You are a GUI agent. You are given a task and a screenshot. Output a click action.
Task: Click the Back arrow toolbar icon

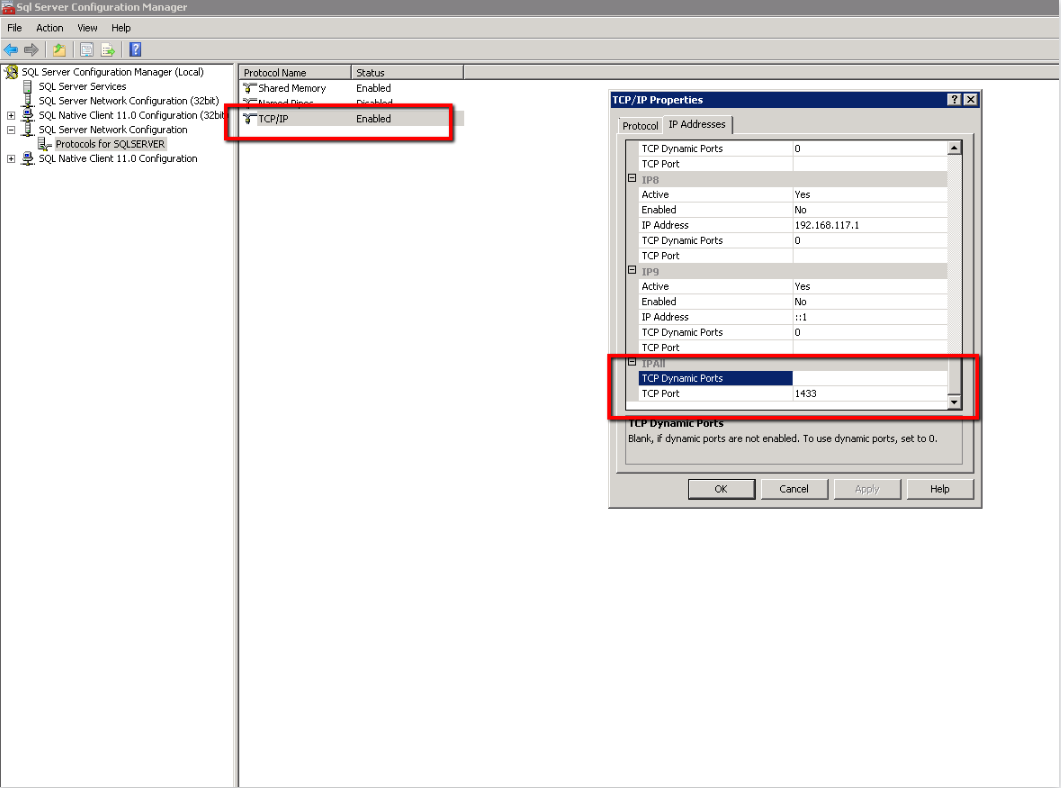point(11,49)
